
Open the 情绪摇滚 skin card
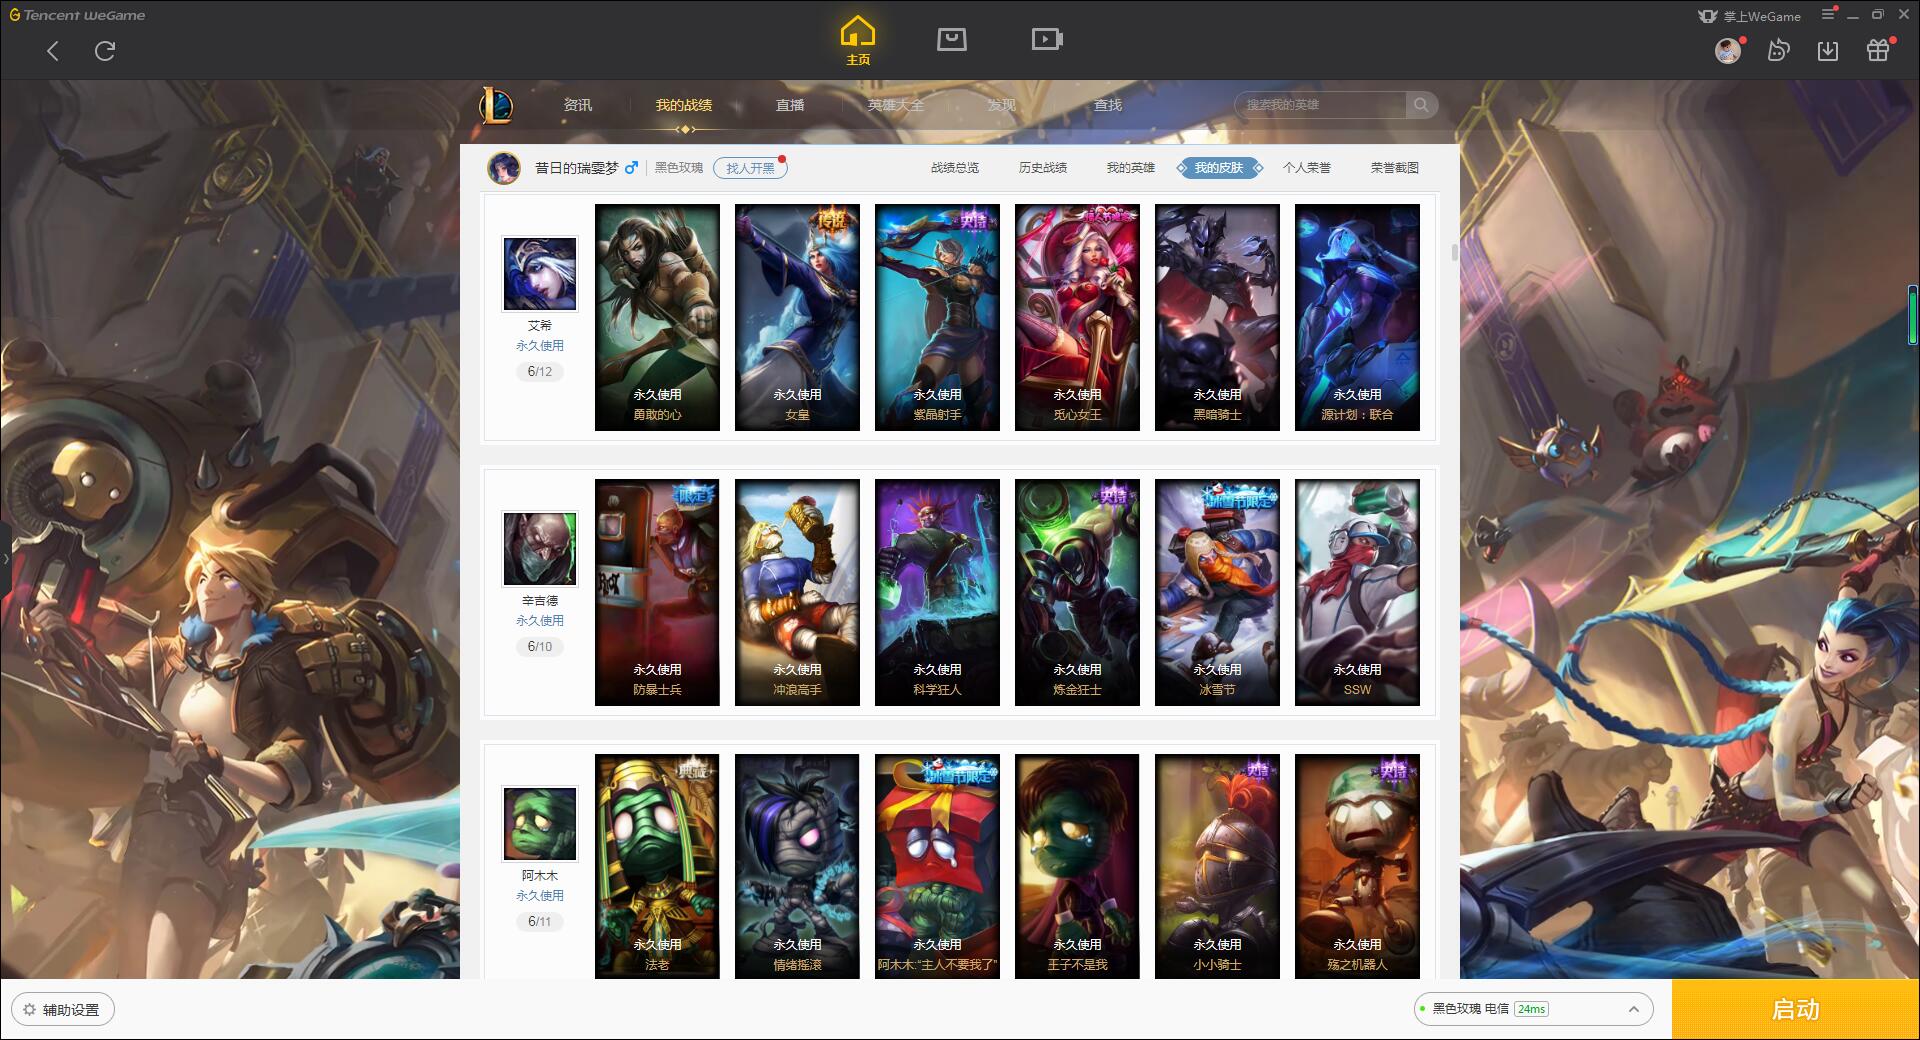pyautogui.click(x=797, y=866)
